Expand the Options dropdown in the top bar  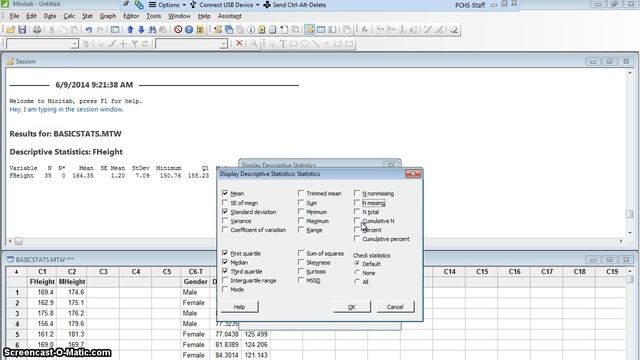167,5
